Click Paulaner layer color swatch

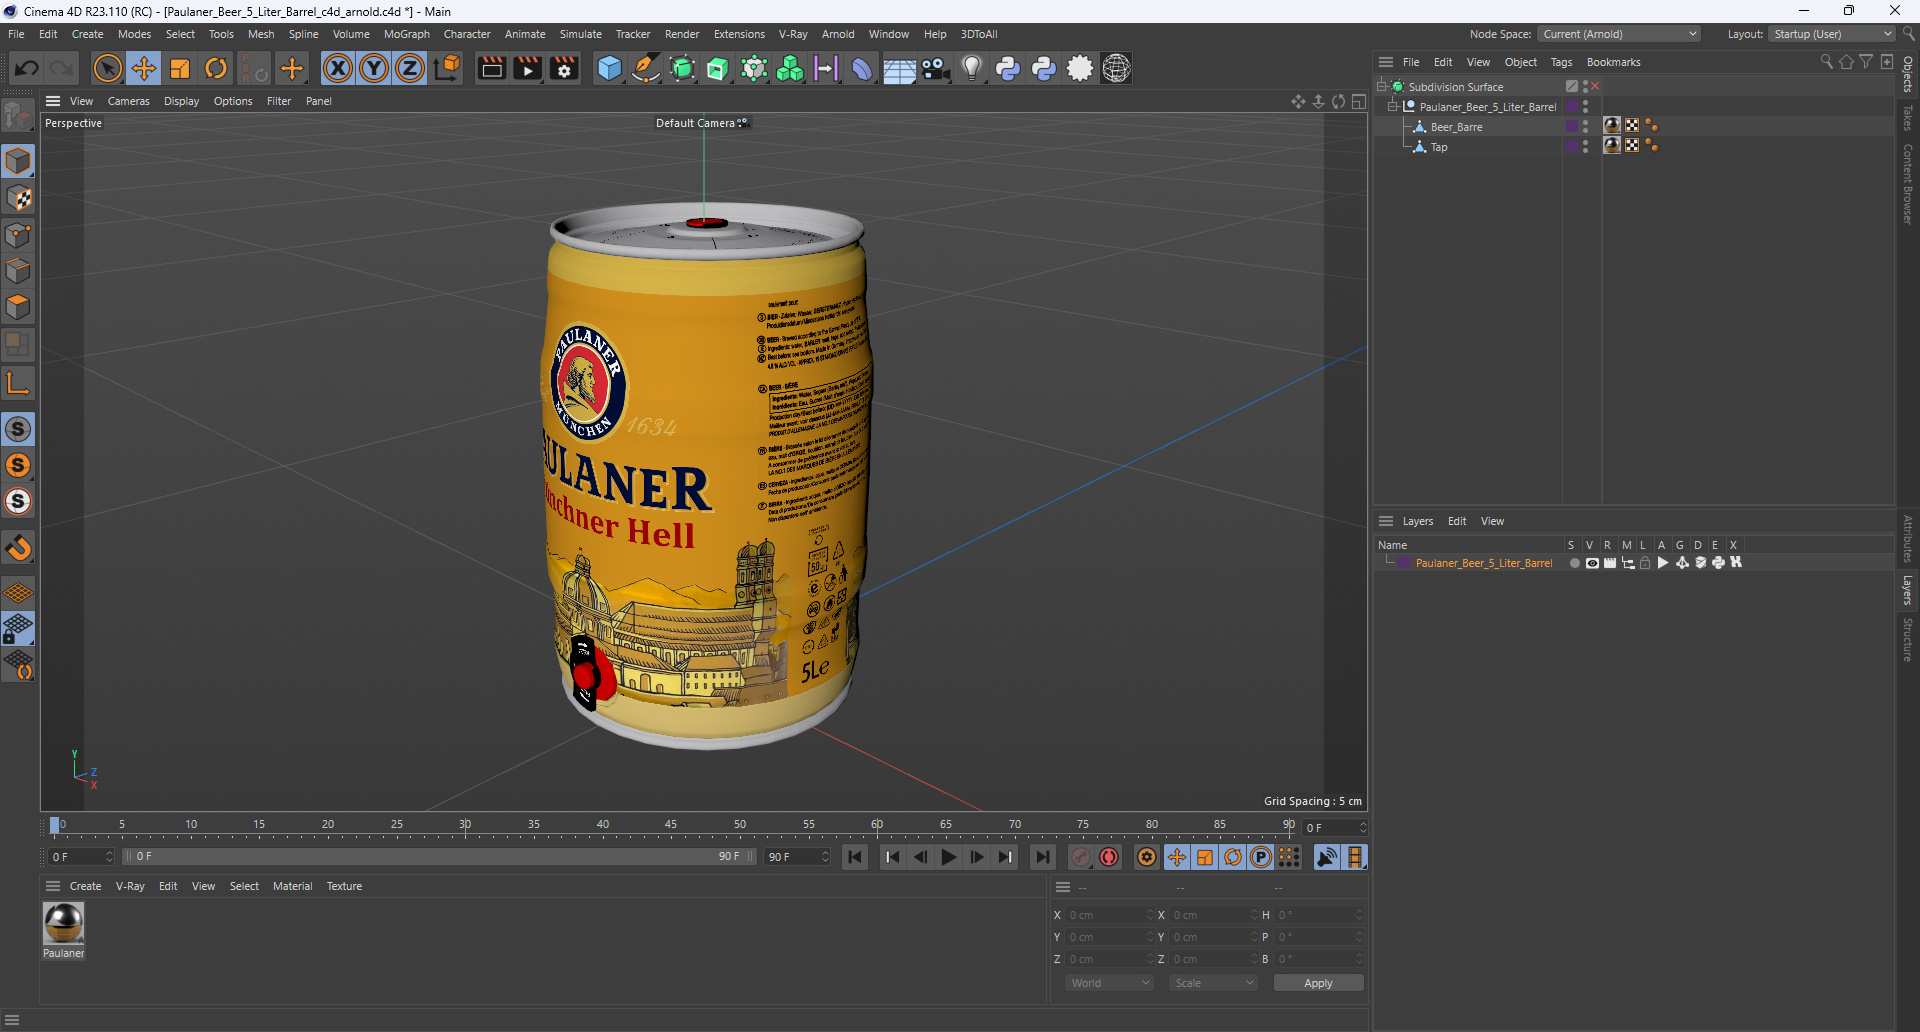click(x=1405, y=563)
